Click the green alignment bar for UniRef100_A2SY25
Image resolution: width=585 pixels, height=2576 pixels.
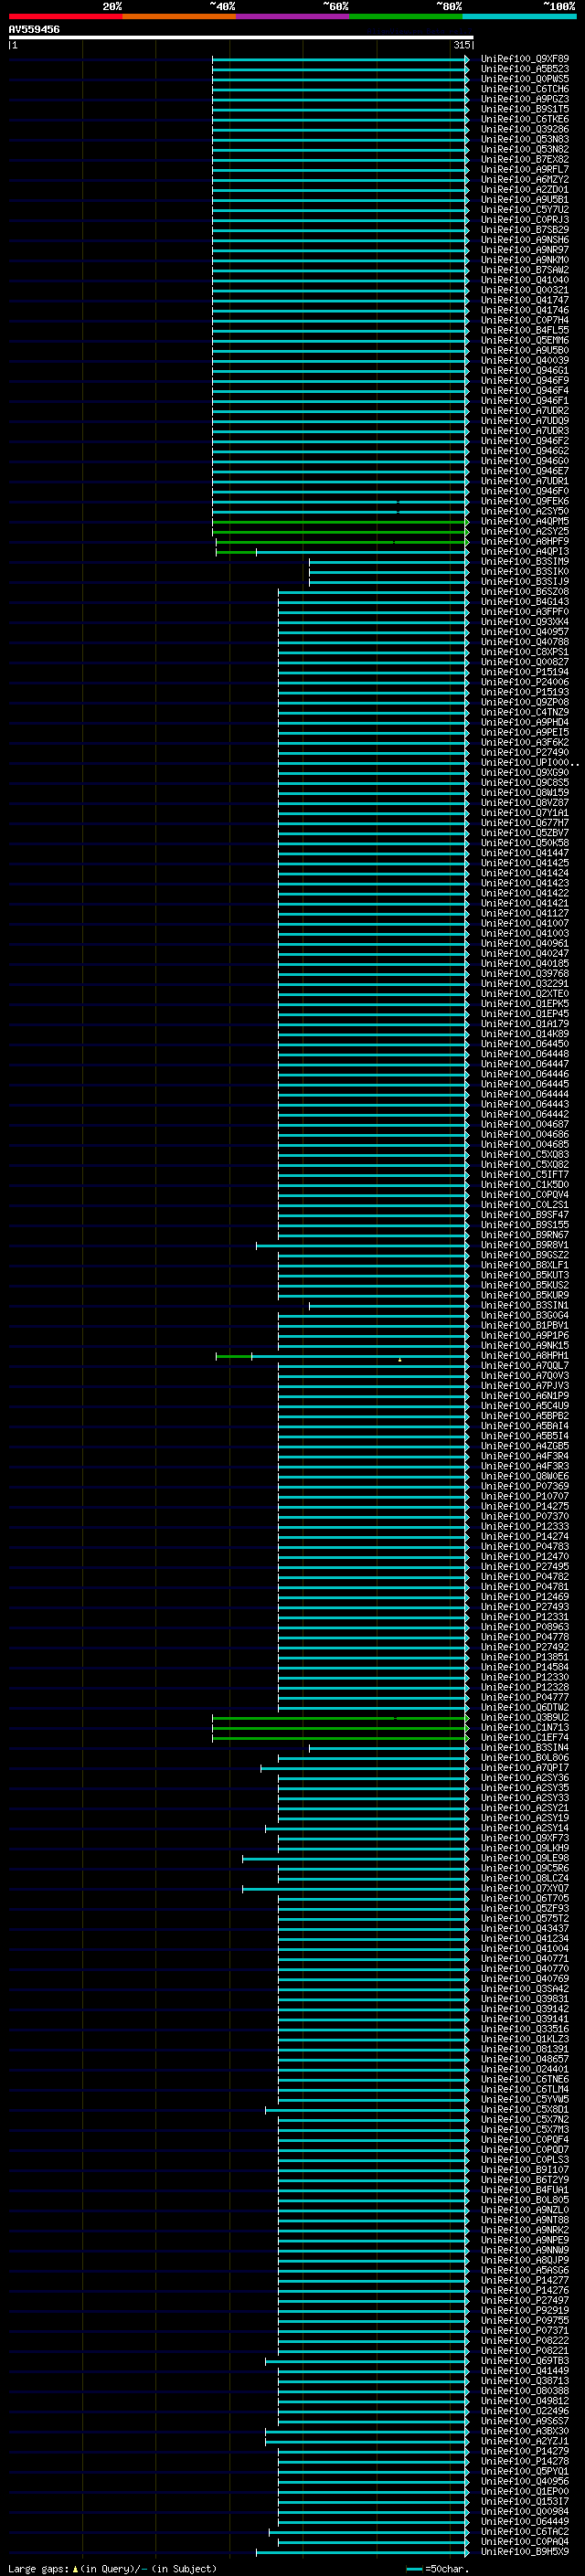click(x=340, y=531)
